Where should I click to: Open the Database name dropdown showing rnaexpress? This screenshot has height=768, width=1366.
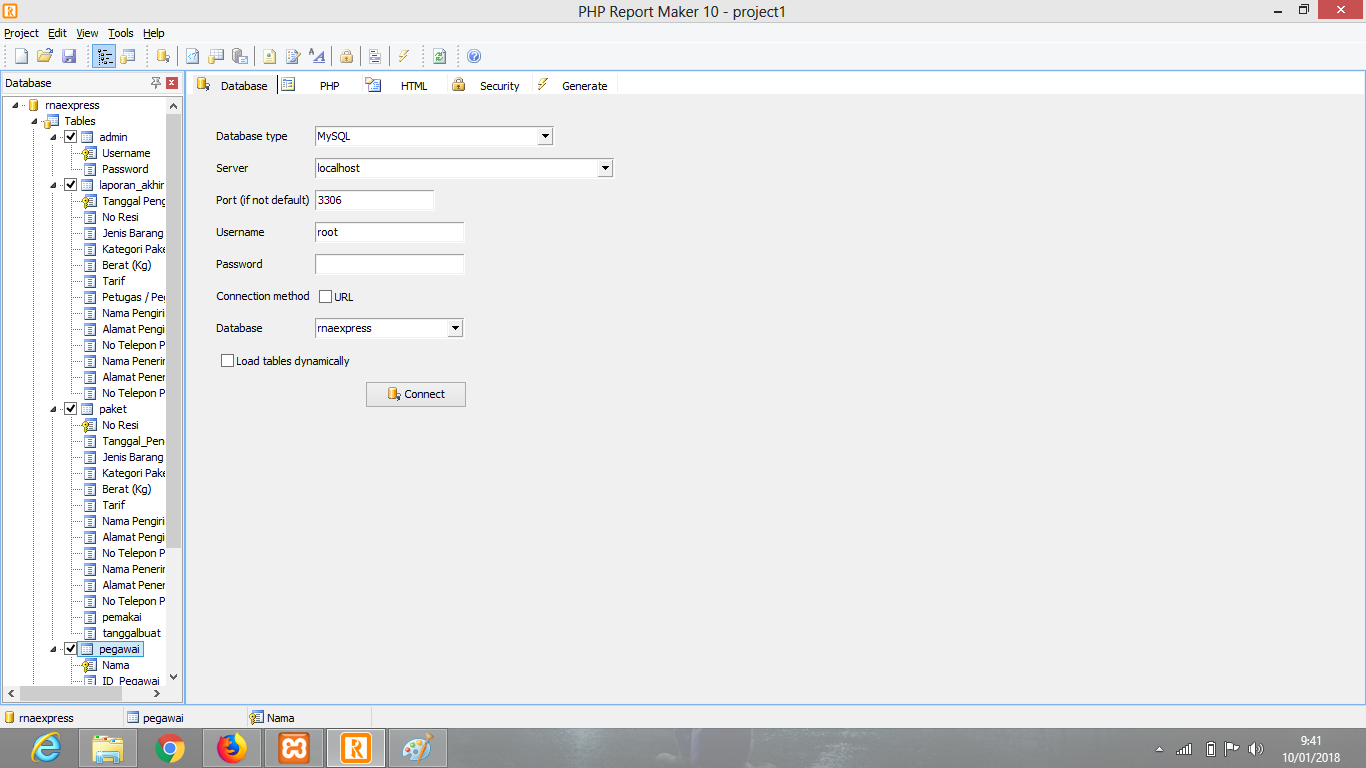[x=455, y=328]
